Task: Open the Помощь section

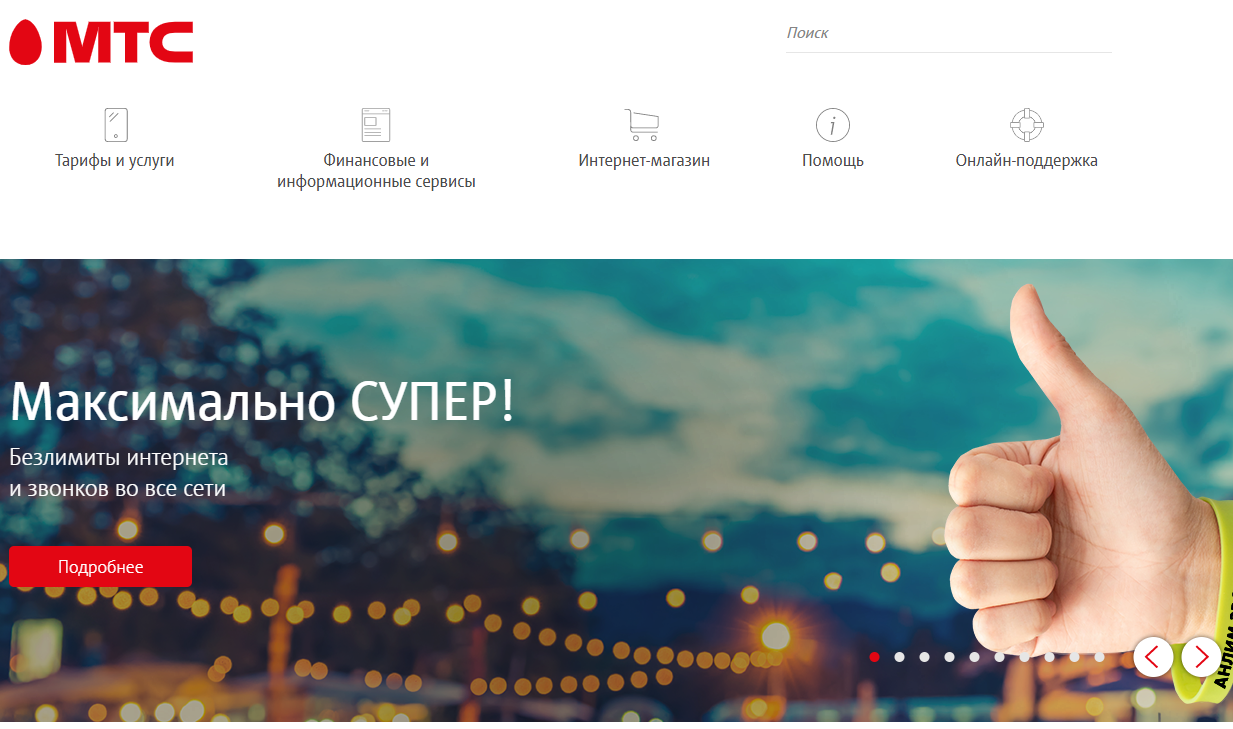Action: coord(833,160)
